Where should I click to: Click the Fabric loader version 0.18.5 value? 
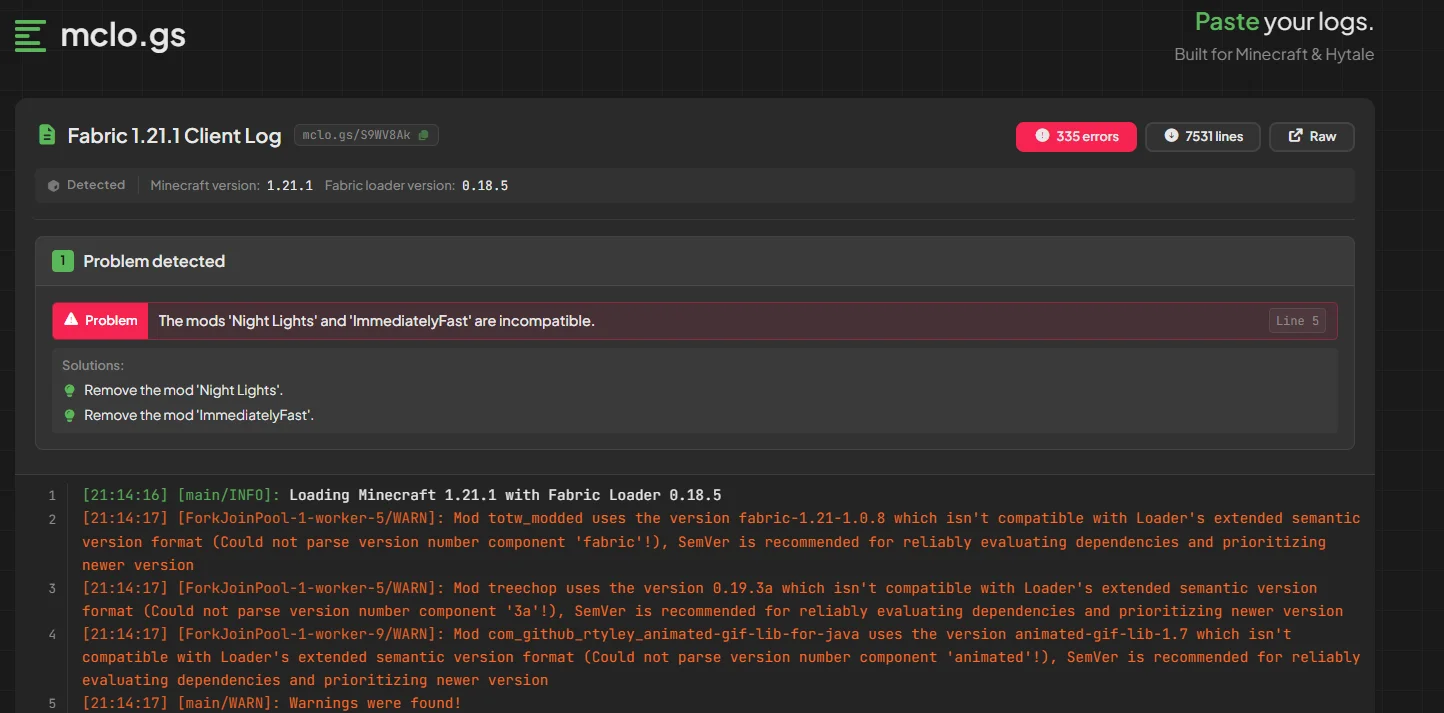coord(485,186)
